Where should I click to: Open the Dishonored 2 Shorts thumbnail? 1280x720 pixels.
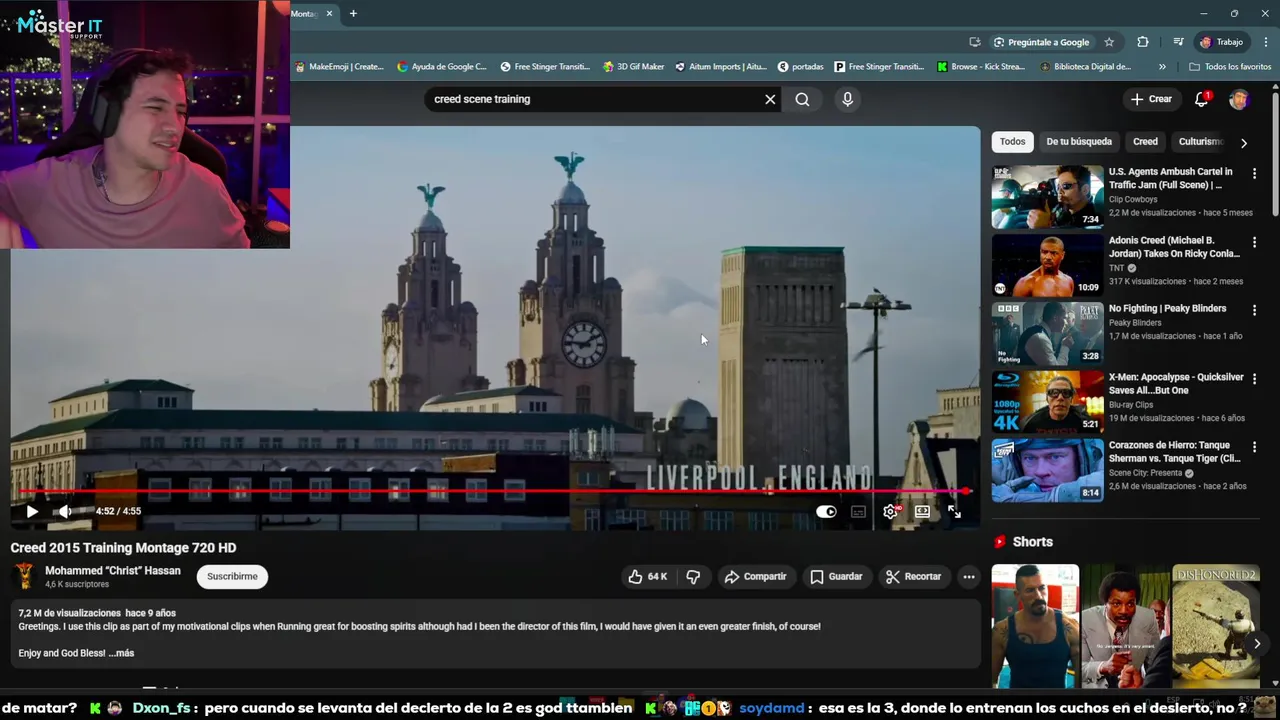click(x=1216, y=625)
